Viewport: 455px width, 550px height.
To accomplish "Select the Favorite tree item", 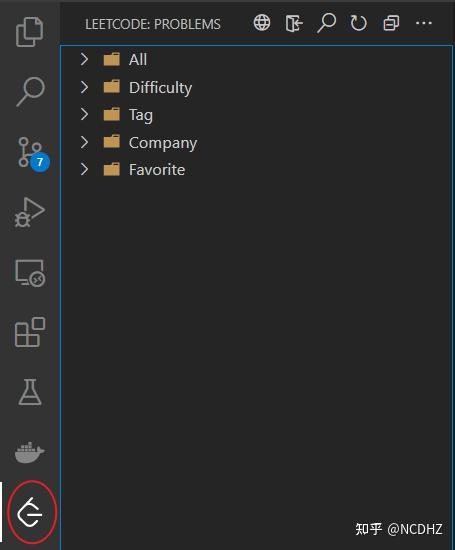I will (x=257, y=170).
